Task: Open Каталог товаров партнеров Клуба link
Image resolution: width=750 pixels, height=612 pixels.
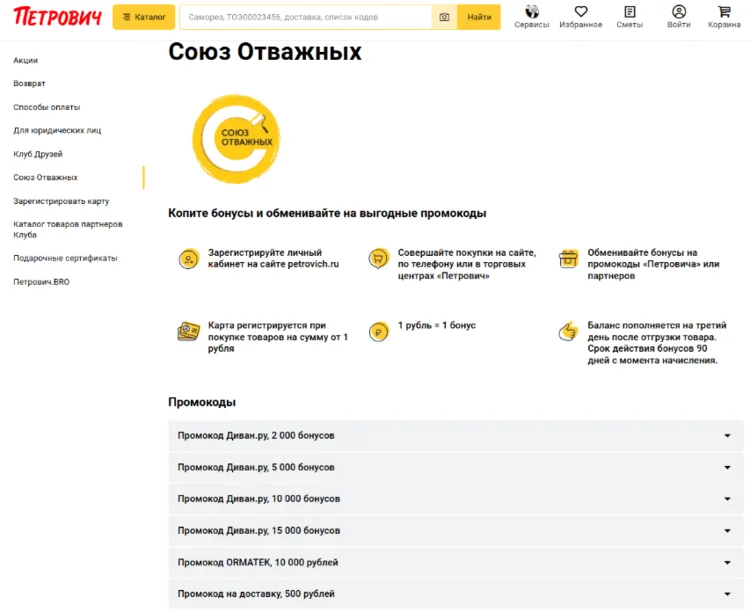Action: coord(68,229)
